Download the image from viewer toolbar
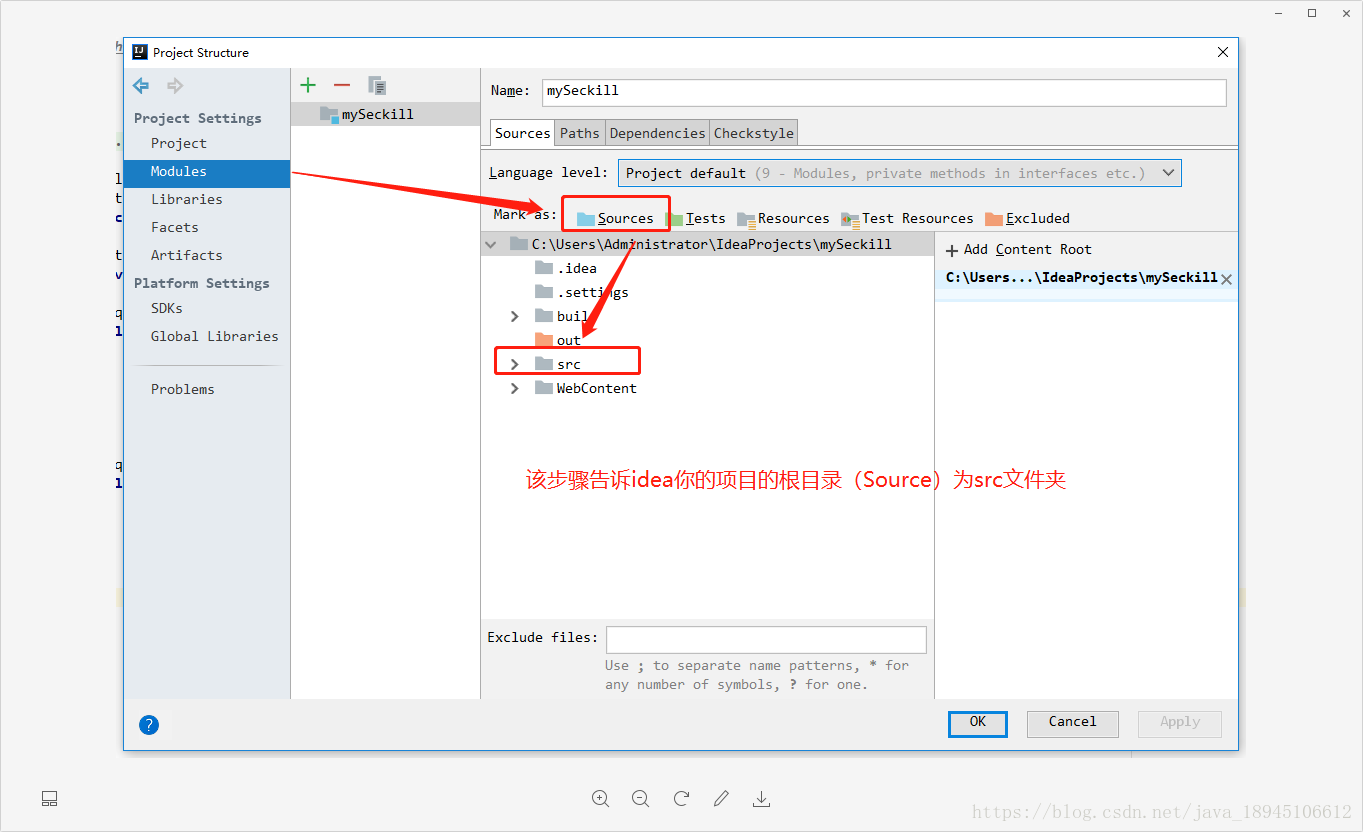This screenshot has height=832, width=1363. [x=761, y=798]
